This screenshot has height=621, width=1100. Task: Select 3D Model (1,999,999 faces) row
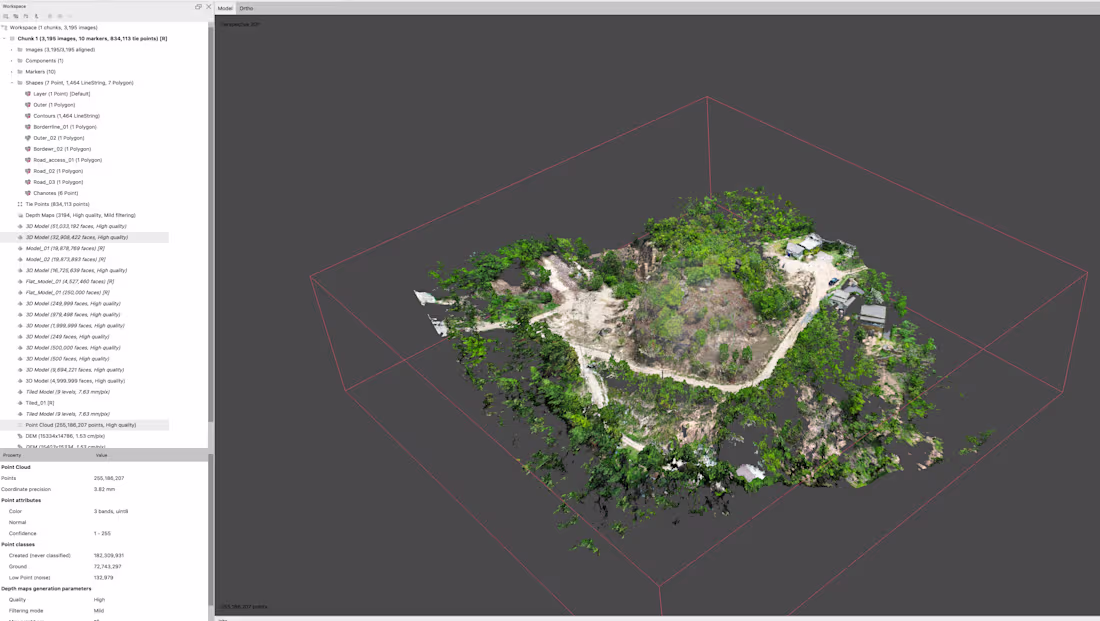pos(84,326)
